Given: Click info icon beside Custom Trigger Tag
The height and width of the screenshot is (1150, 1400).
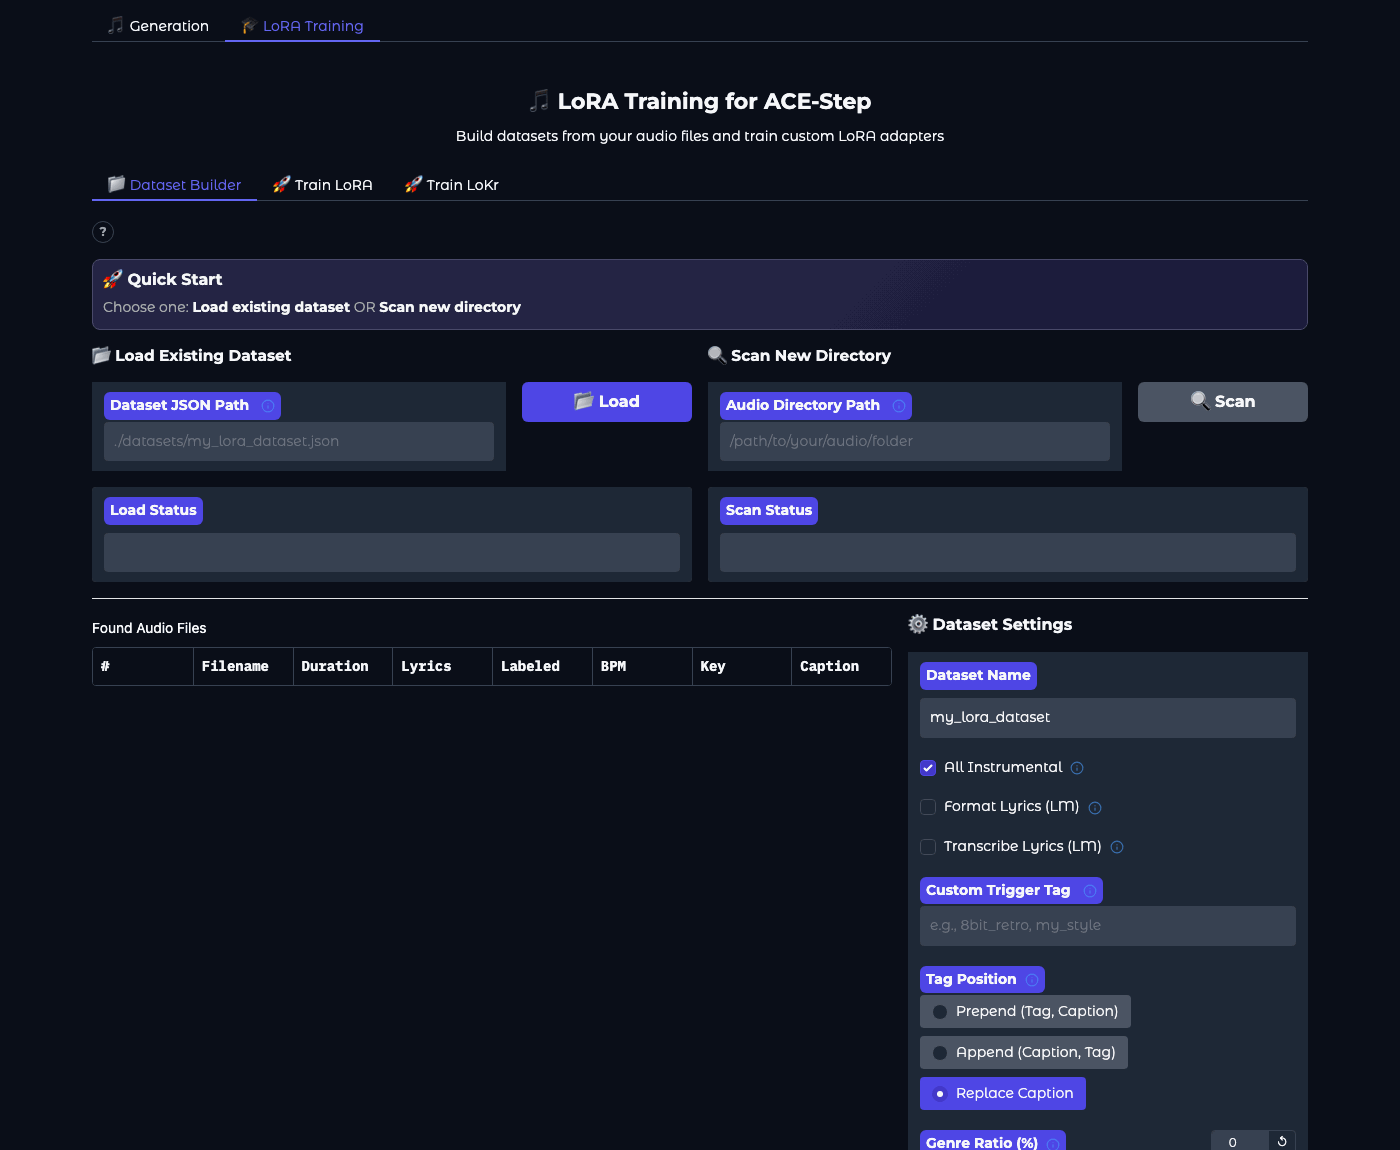Looking at the screenshot, I should [1090, 891].
